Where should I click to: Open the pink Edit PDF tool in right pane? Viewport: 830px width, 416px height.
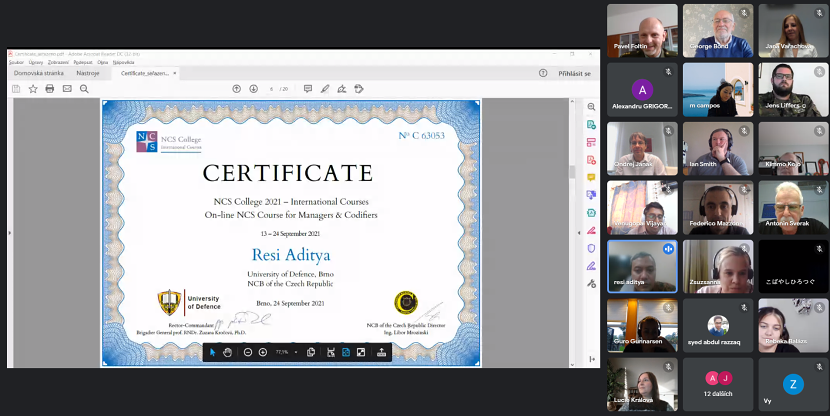[x=591, y=142]
